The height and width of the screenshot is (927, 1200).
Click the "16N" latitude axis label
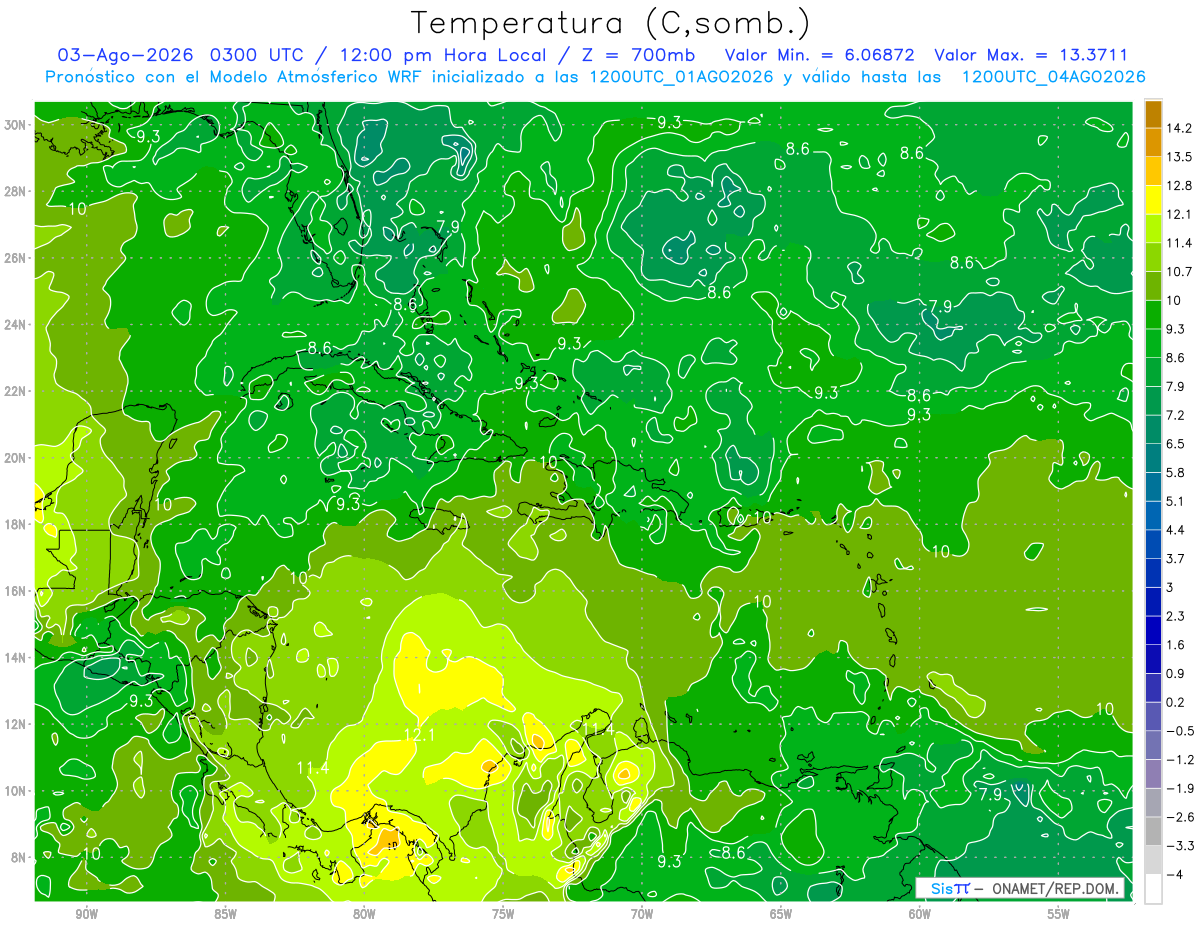16,591
